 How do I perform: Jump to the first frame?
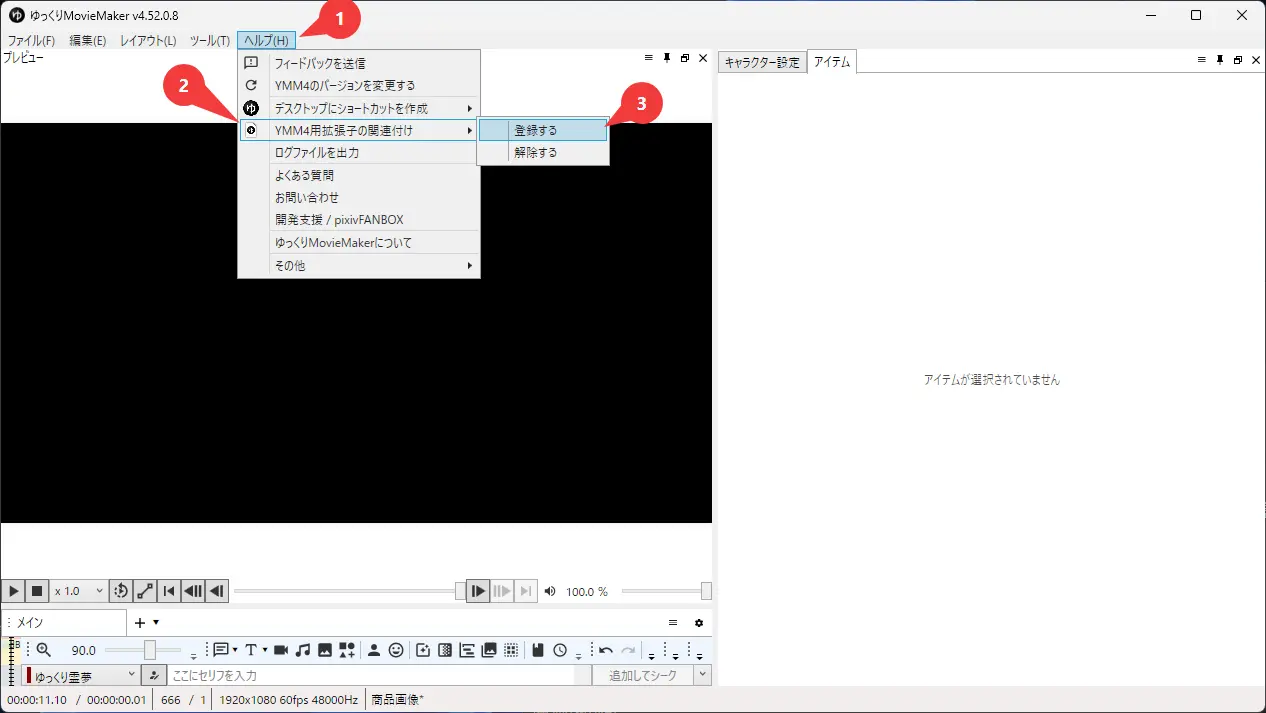(x=169, y=591)
